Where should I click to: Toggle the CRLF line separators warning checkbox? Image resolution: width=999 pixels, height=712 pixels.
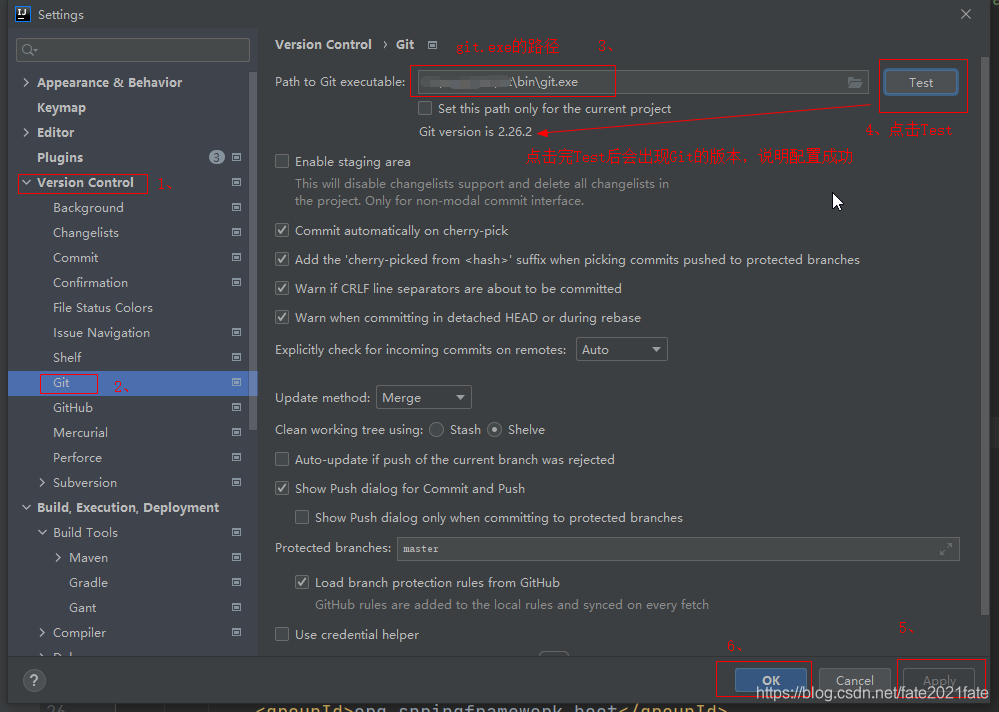pos(282,288)
